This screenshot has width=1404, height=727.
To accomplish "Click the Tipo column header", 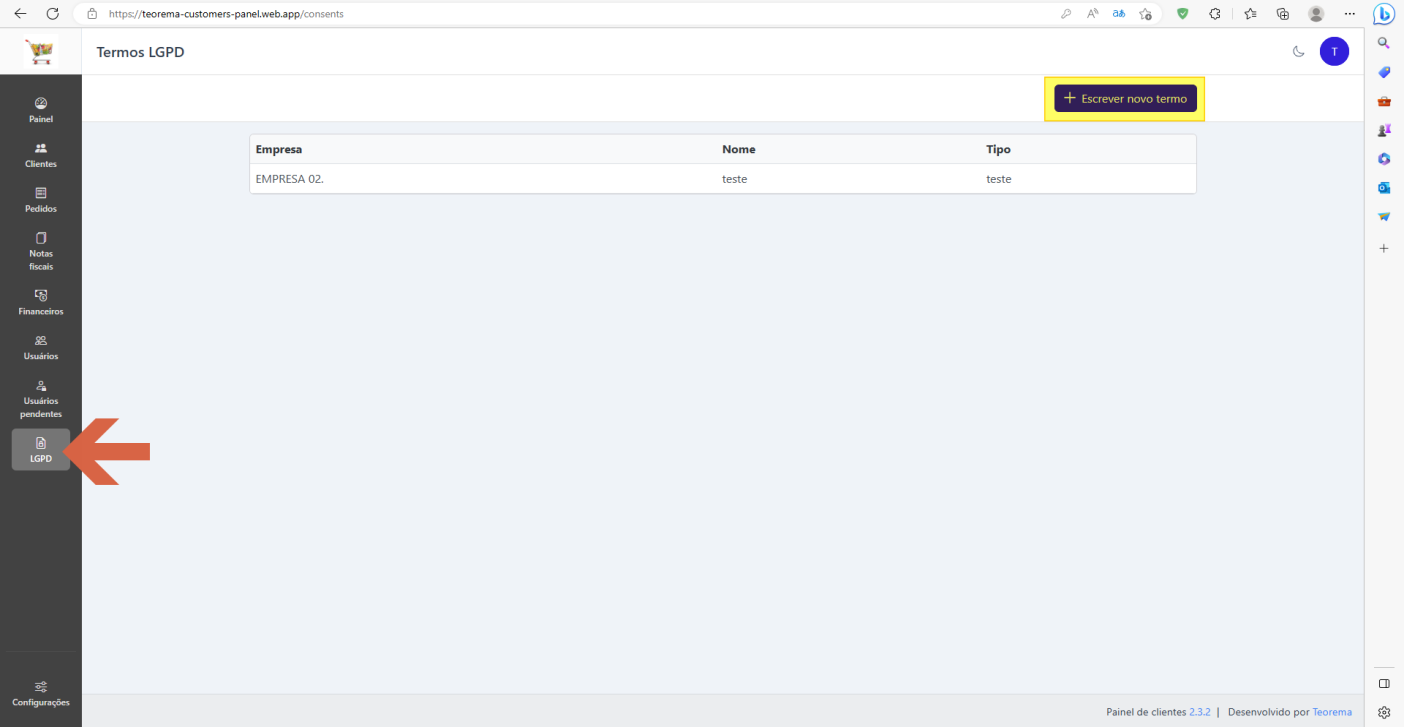I will pos(998,149).
